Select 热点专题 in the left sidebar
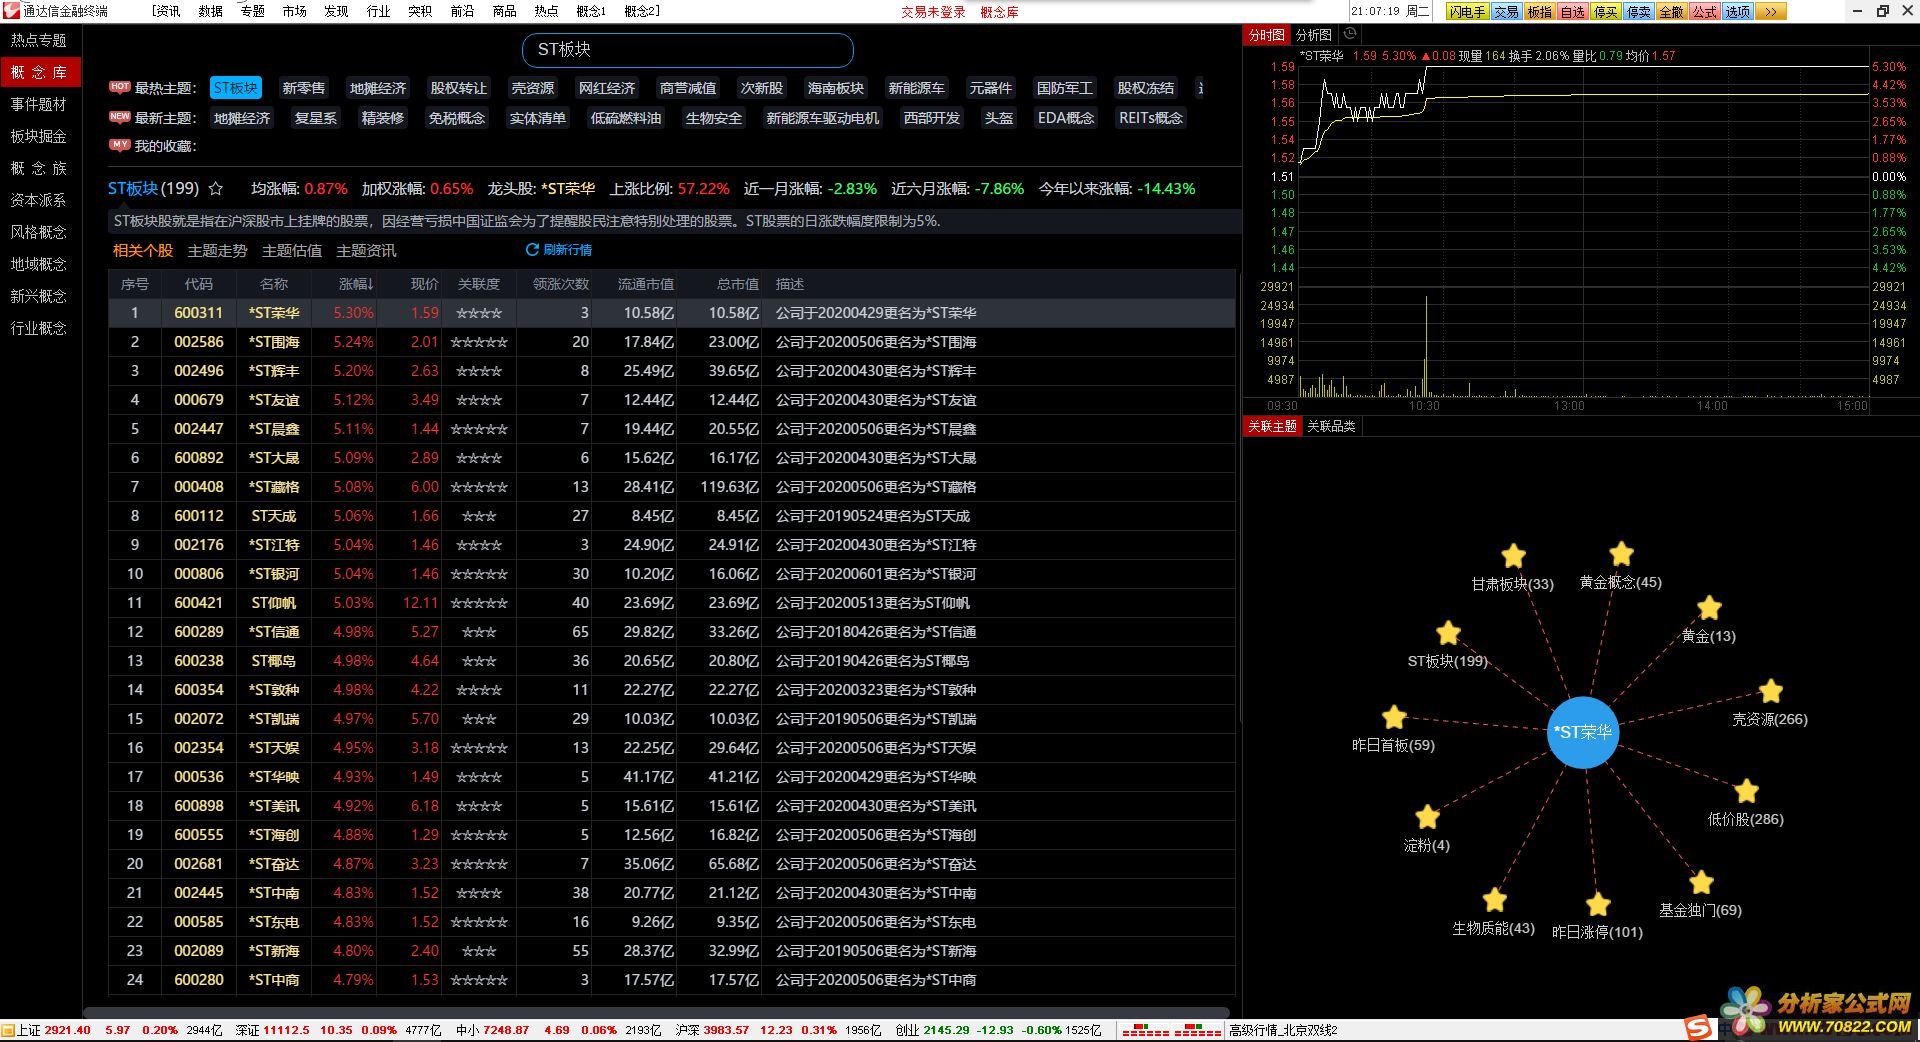The image size is (1920, 1042). click(x=39, y=40)
